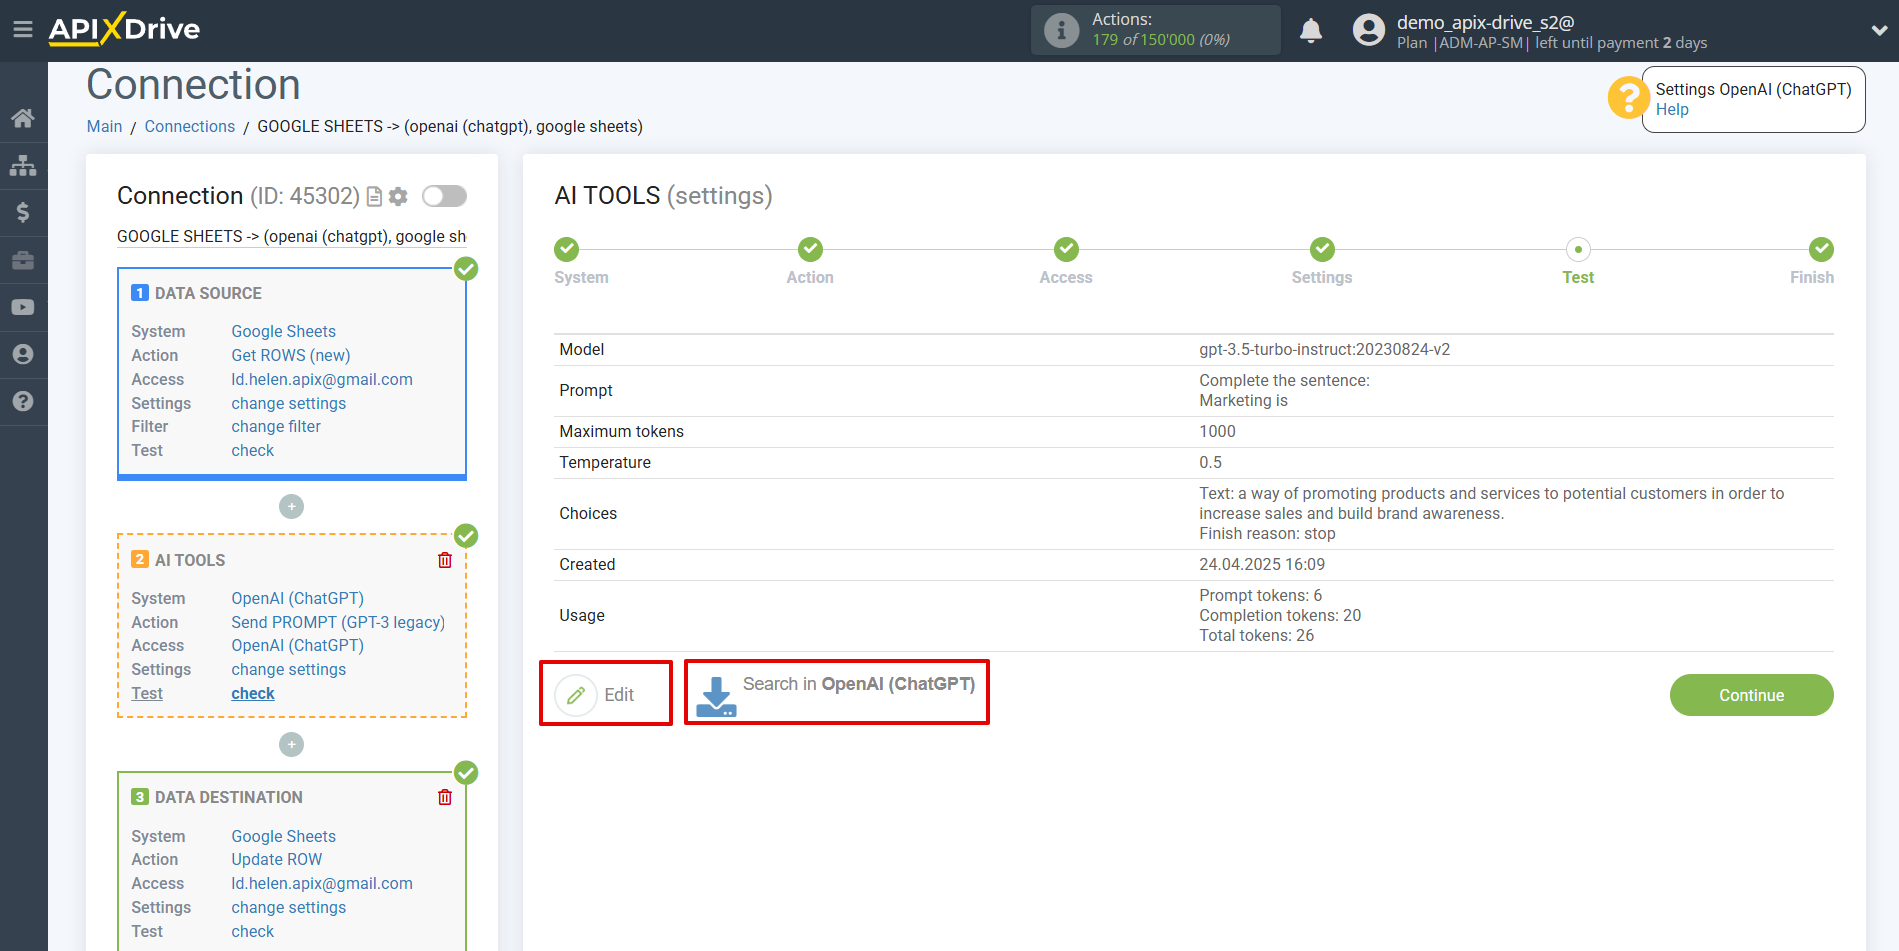The image size is (1899, 951).
Task: Open the Update ROW link
Action: [x=277, y=859]
